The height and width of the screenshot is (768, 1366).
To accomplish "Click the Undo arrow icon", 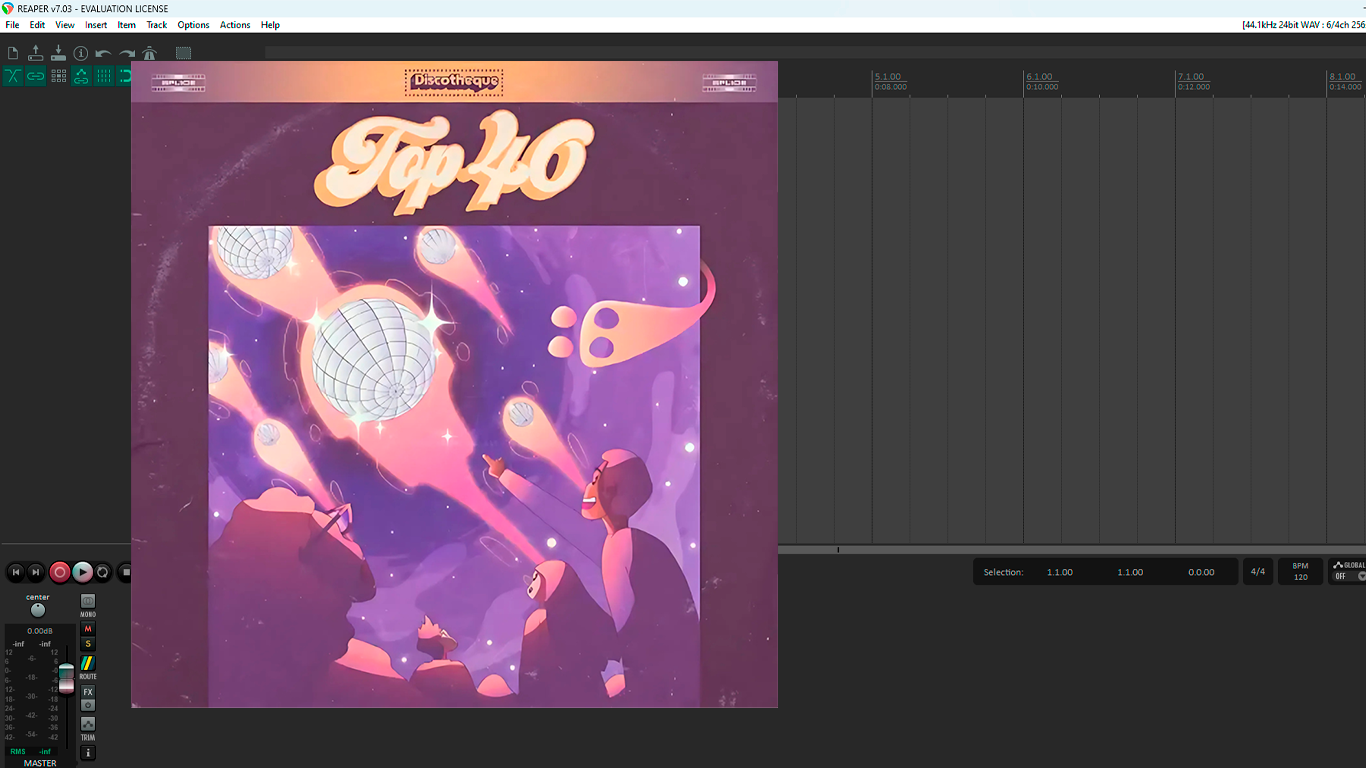I will pyautogui.click(x=103, y=53).
